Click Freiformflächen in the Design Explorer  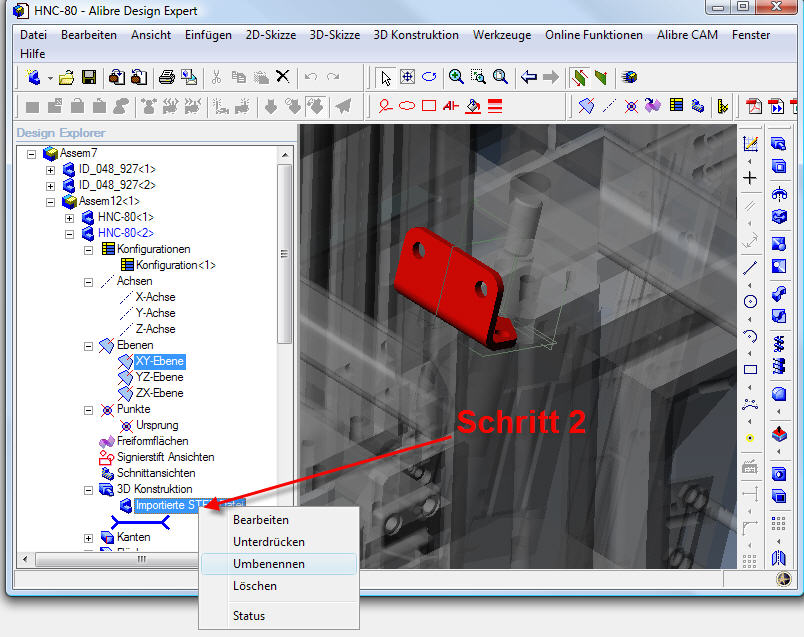pos(152,441)
